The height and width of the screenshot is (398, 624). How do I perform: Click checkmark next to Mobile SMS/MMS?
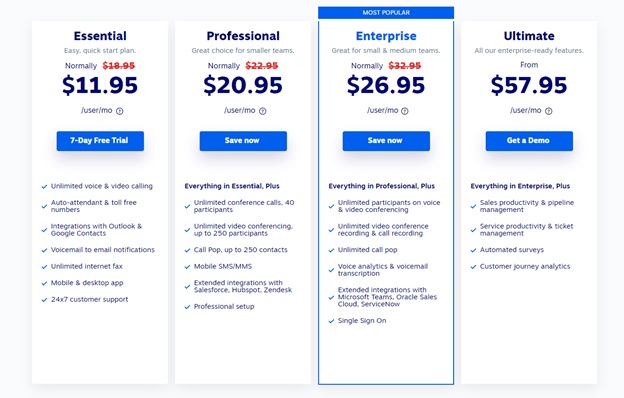[187, 267]
